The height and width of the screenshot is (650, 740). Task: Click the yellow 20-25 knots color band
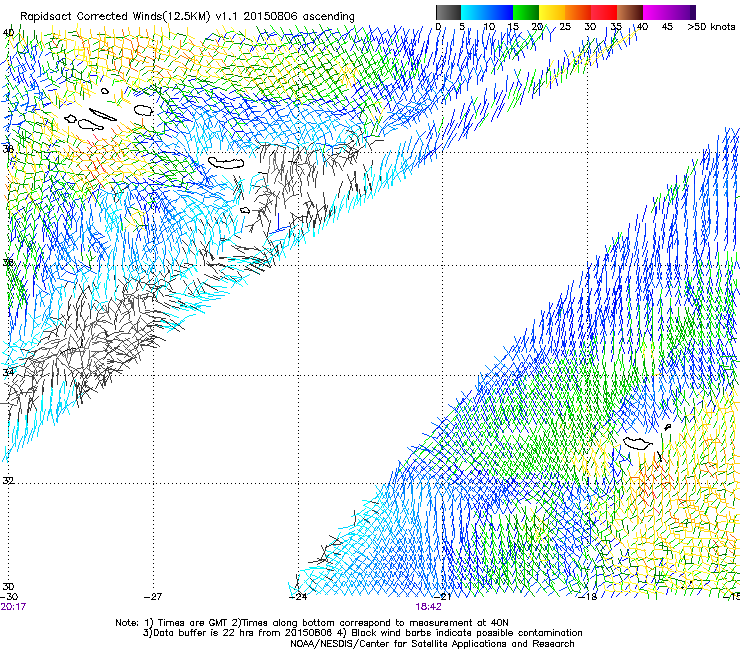pos(552,12)
